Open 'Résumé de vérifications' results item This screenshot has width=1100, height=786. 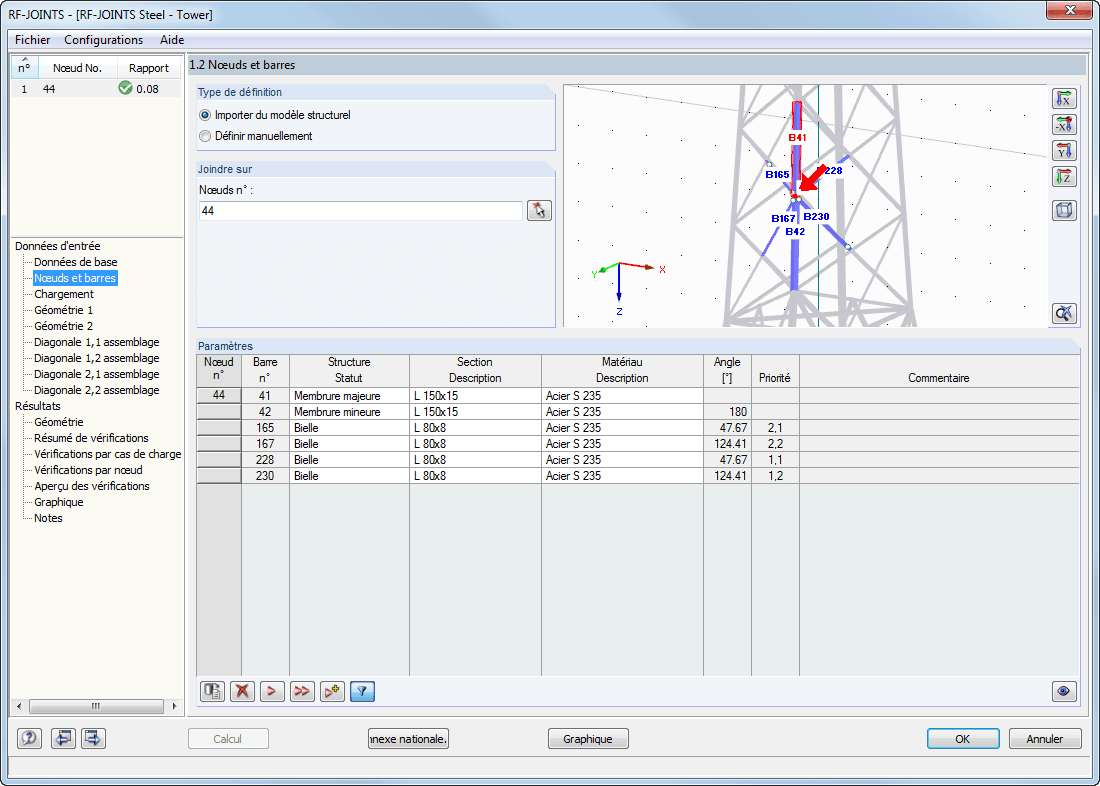tap(91, 438)
